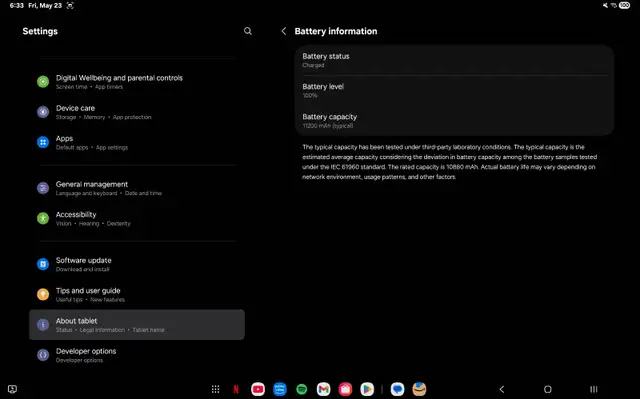This screenshot has height=399, width=640.
Task: Open General management settings
Action: tap(137, 188)
